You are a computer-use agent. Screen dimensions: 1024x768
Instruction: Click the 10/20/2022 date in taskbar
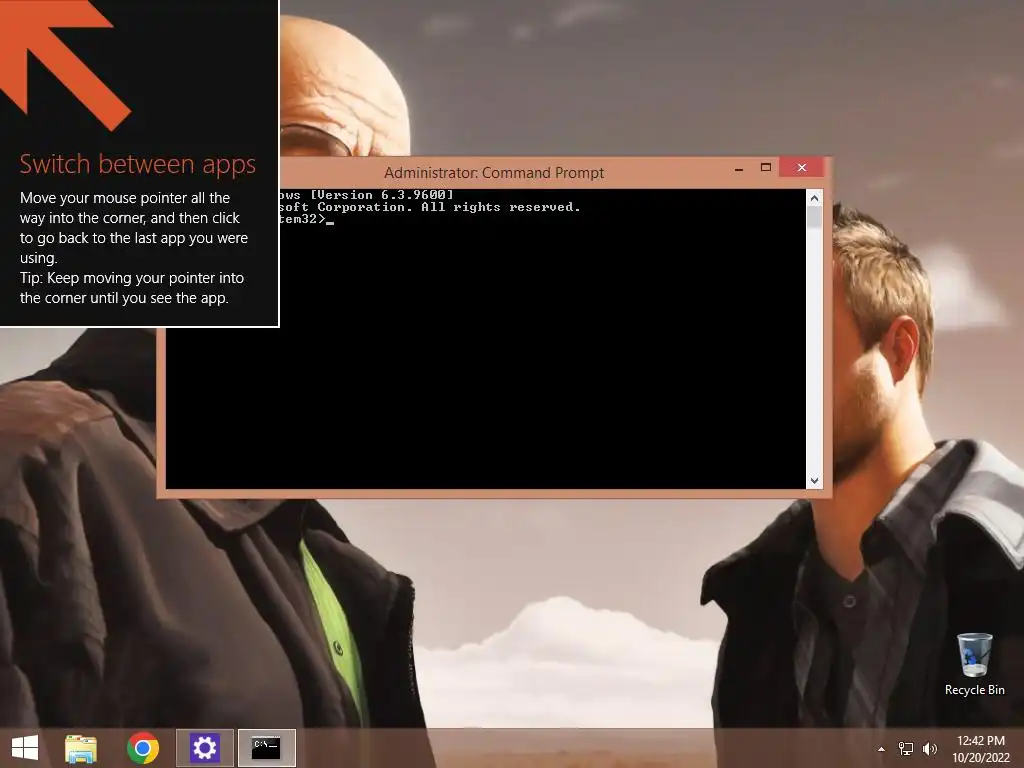click(x=981, y=758)
